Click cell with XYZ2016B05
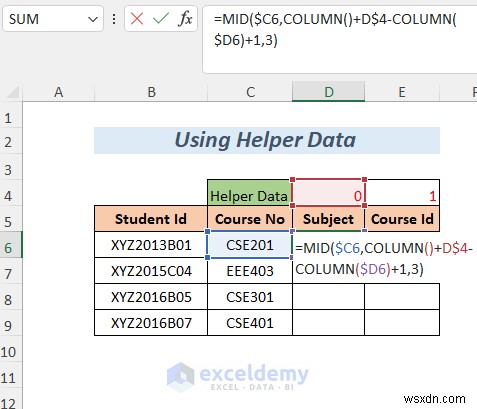Image resolution: width=477 pixels, height=409 pixels. point(151,297)
